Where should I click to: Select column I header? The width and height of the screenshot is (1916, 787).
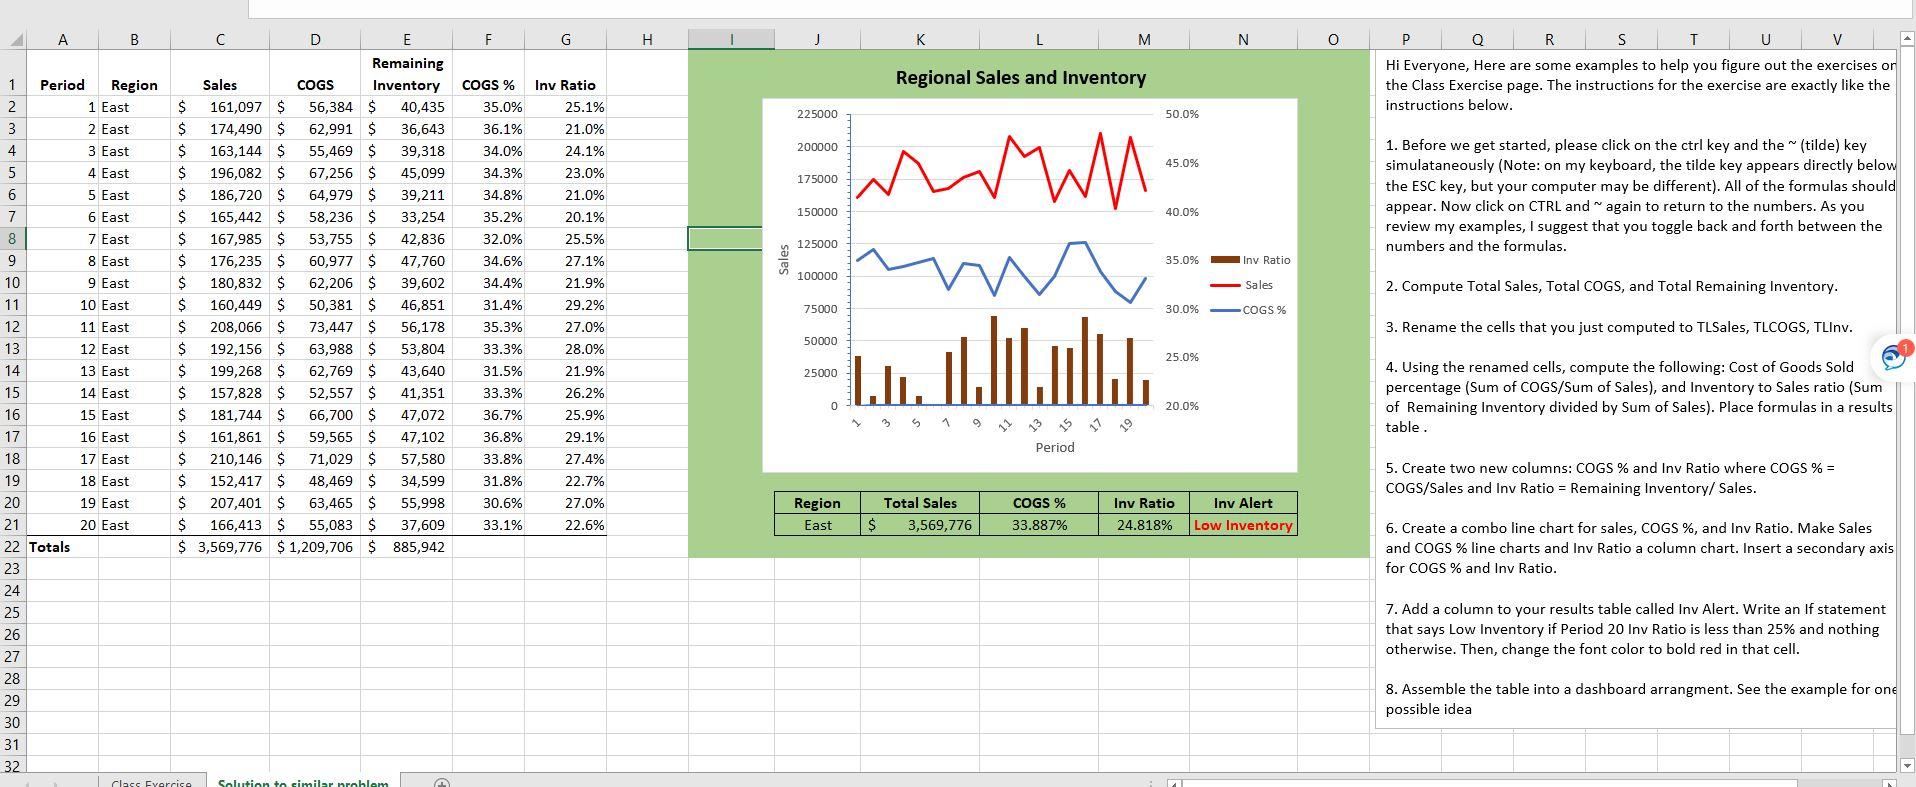point(731,40)
